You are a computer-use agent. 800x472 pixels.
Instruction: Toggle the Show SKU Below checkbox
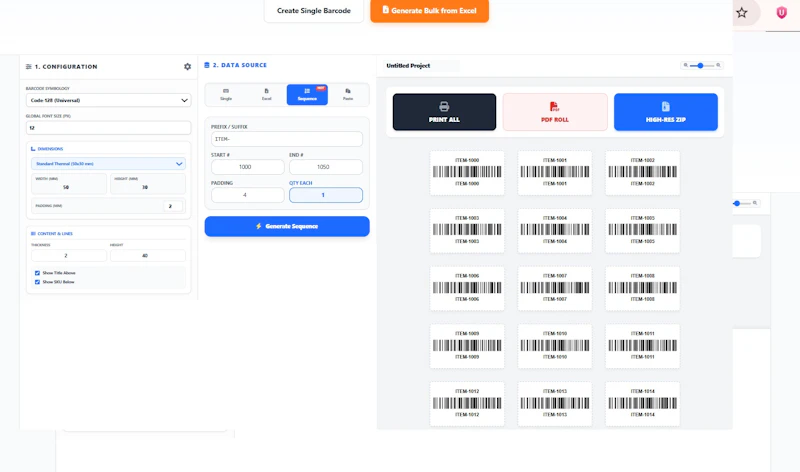(x=37, y=282)
